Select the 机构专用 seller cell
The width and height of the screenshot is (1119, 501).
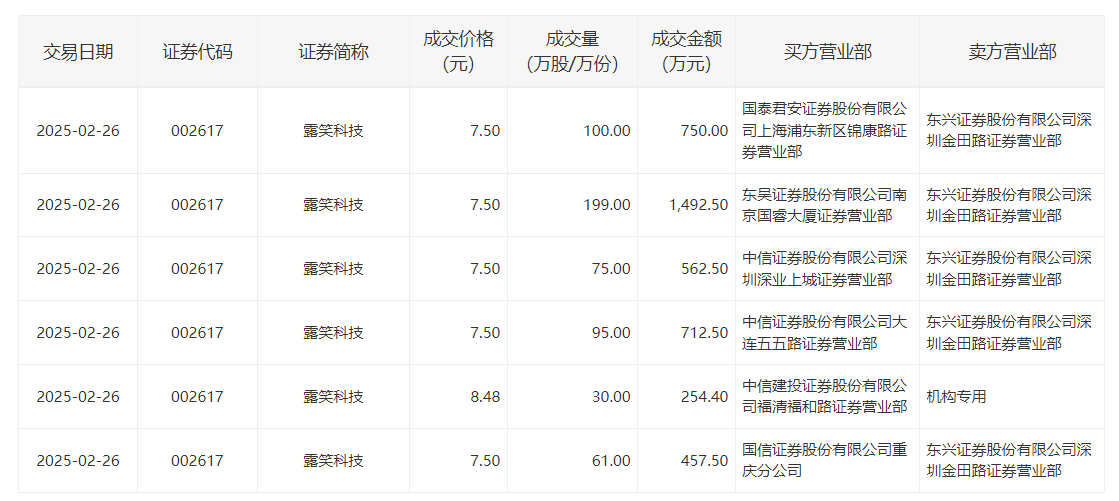[x=956, y=397]
